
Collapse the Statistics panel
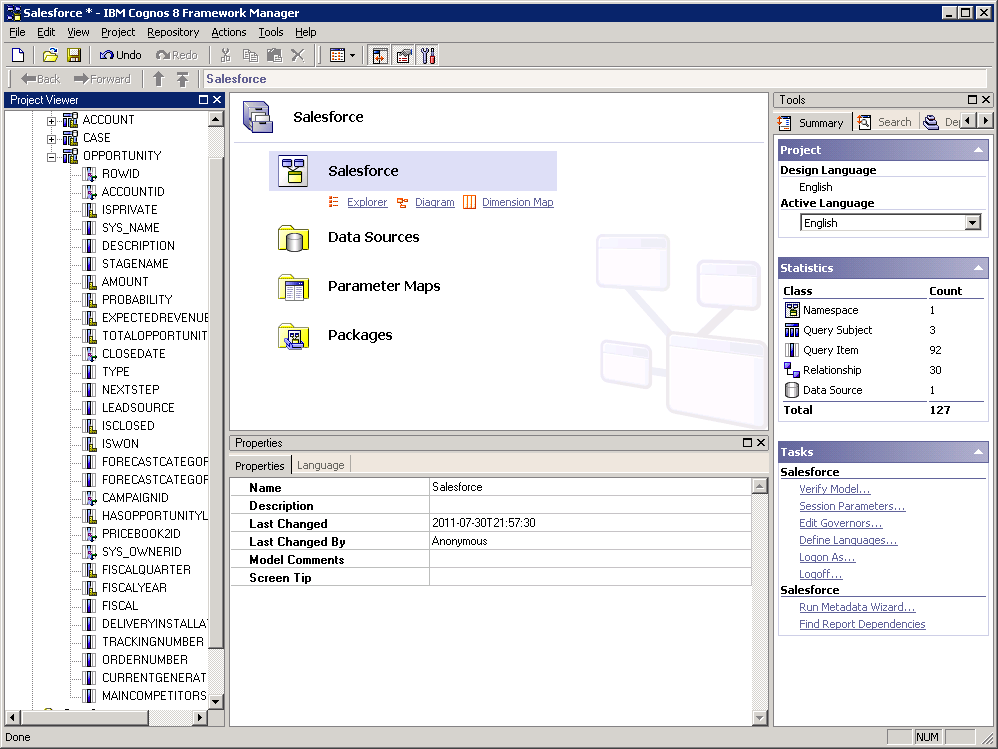977,267
